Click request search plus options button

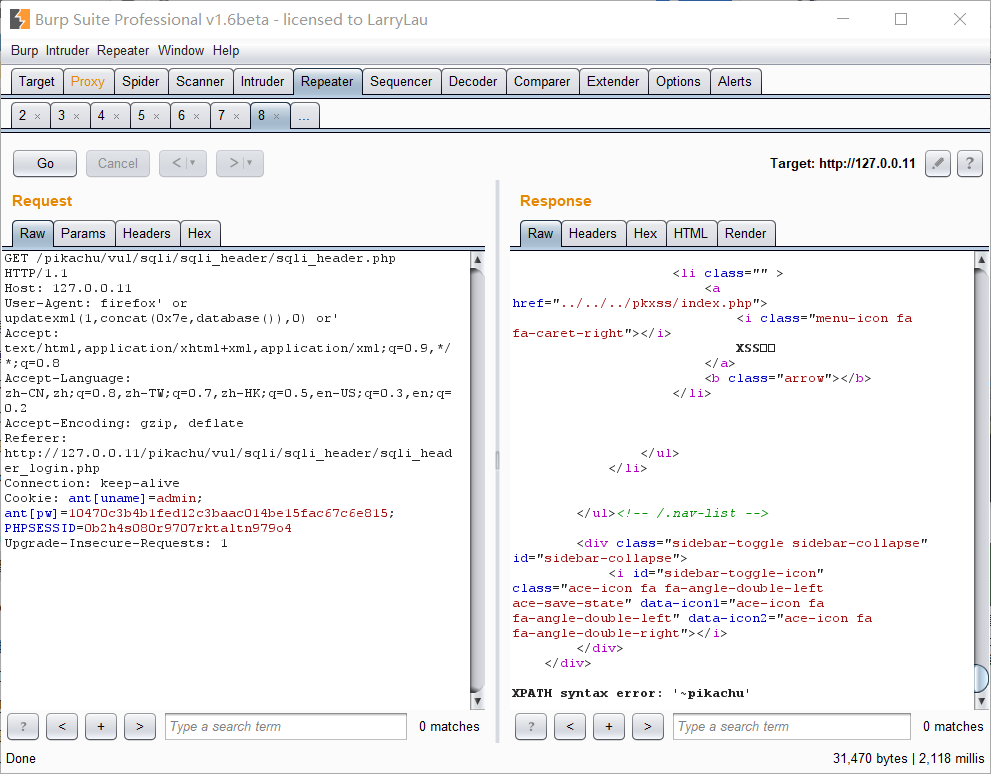pos(101,727)
